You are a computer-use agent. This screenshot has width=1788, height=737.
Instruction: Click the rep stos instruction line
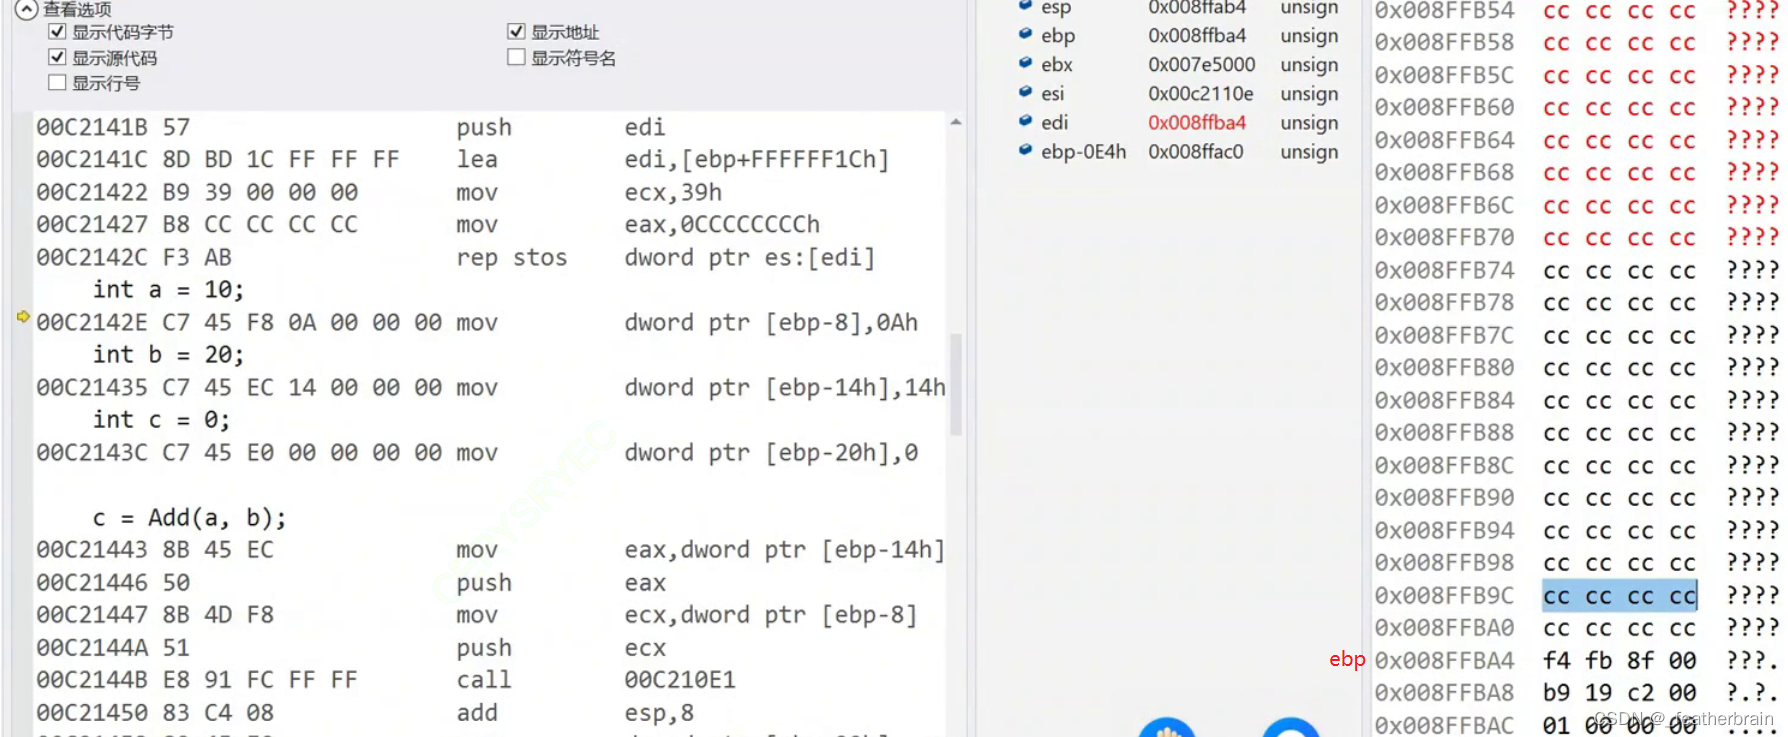tap(456, 258)
